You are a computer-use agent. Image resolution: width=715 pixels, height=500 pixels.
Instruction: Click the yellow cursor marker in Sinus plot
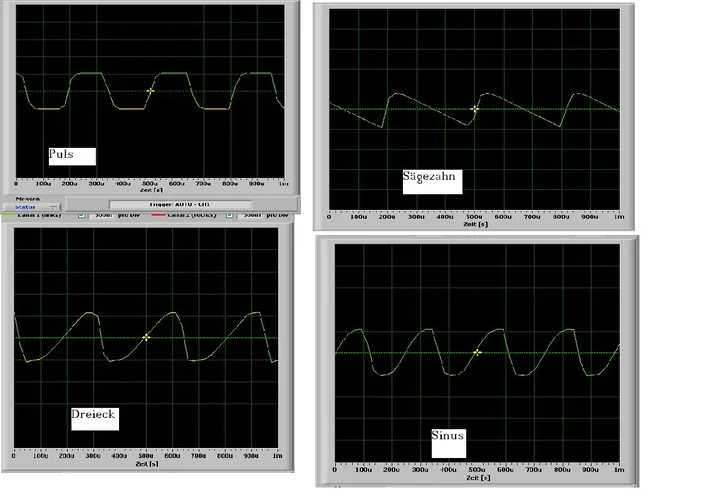point(477,352)
